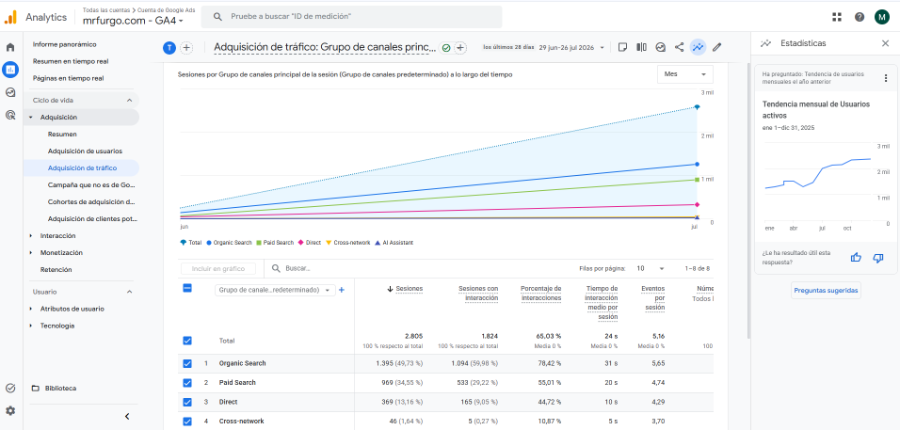Customize report with the pencil icon
900x430 pixels.
click(717, 48)
